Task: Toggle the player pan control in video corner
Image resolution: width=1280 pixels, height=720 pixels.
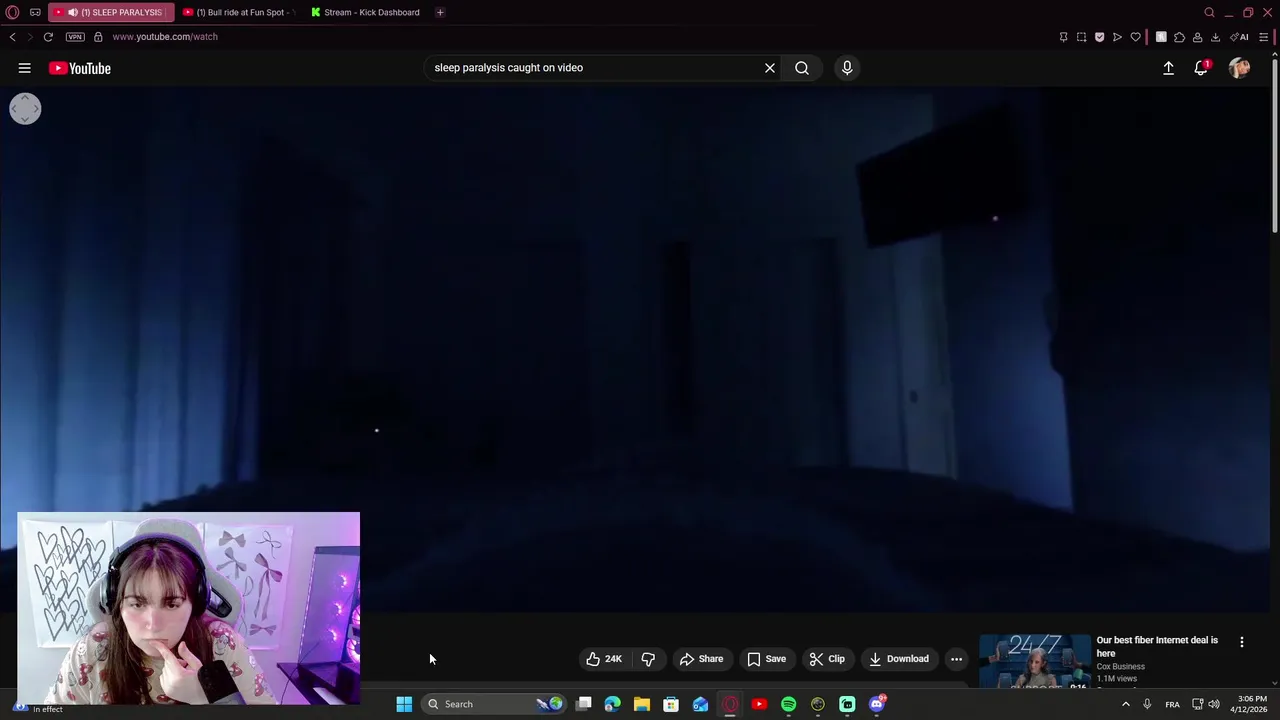Action: pos(25,109)
